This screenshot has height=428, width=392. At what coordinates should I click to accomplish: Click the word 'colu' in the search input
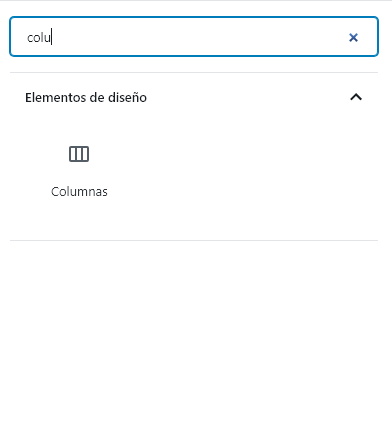[x=39, y=38]
